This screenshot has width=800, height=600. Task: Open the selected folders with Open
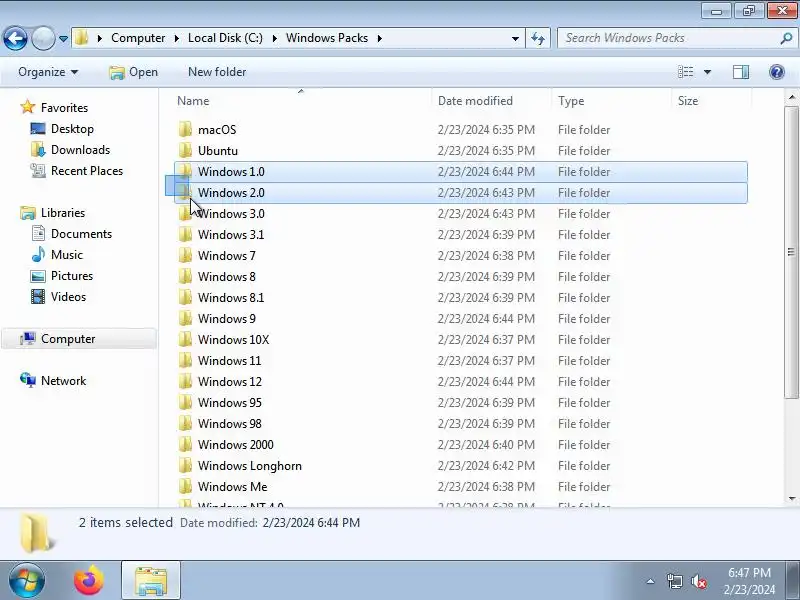134,72
